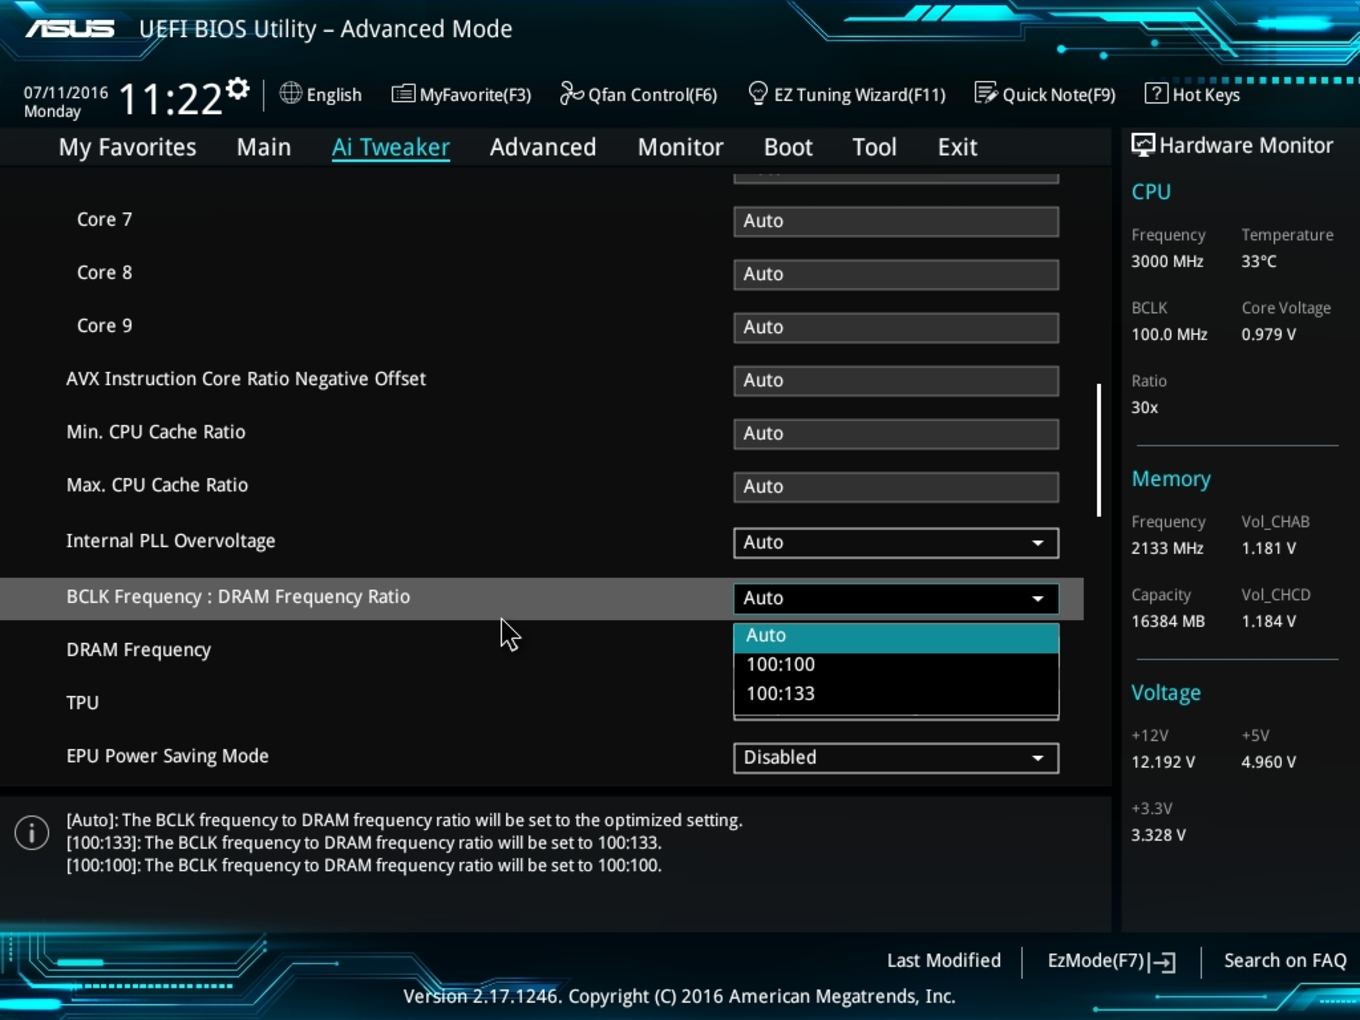Open Quick Note notepad icon
Screen dimensions: 1360x1020
[x=986, y=93]
